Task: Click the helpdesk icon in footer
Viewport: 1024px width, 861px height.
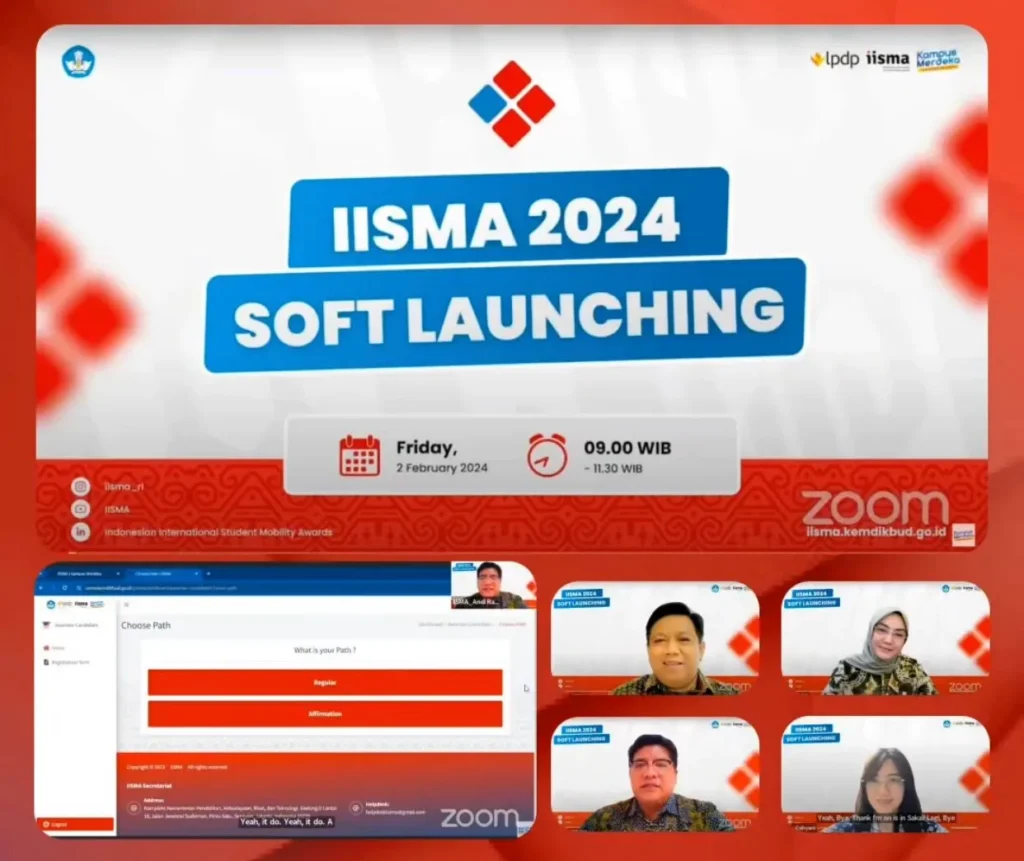Action: 356,808
